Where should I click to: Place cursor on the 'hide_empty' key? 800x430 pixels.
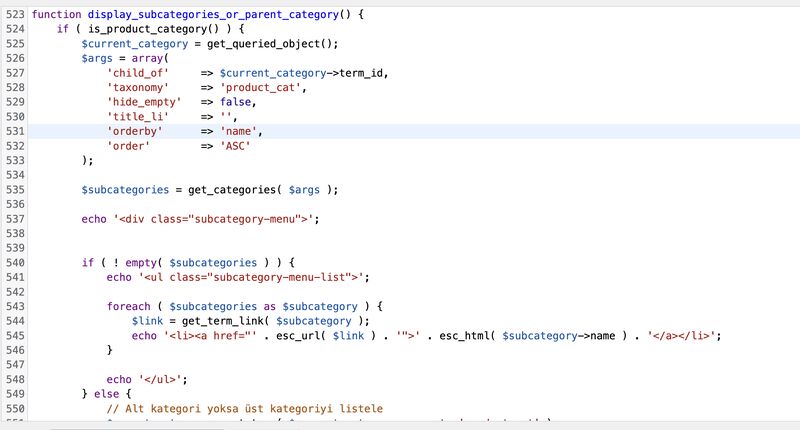[x=144, y=102]
